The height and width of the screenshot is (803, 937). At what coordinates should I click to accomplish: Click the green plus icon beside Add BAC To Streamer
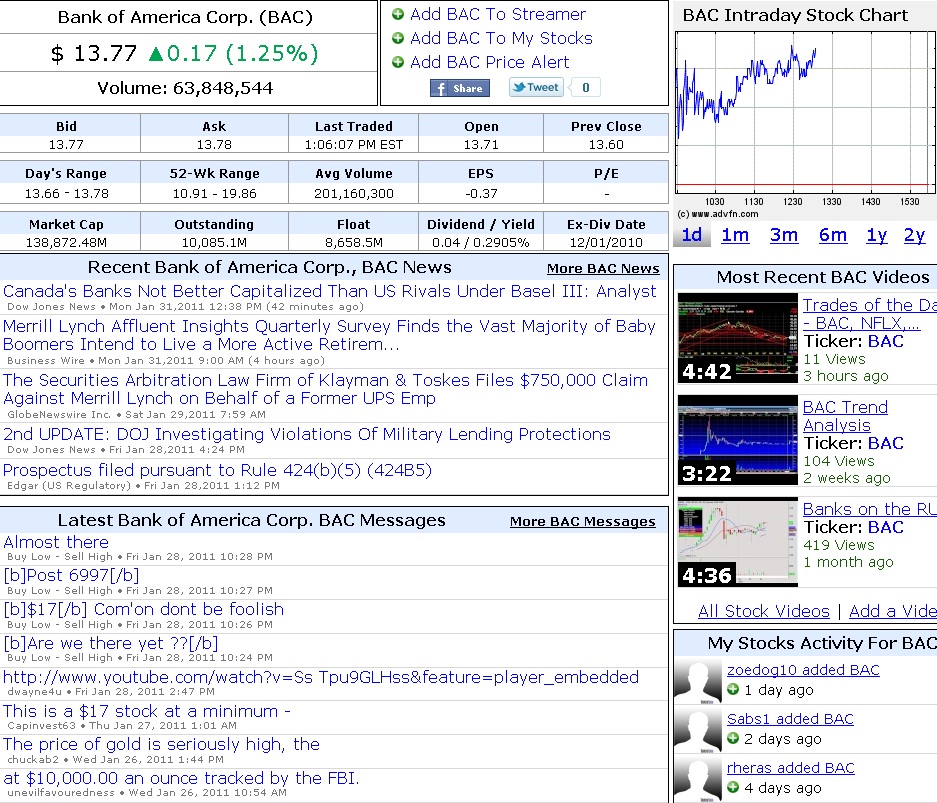pos(398,14)
